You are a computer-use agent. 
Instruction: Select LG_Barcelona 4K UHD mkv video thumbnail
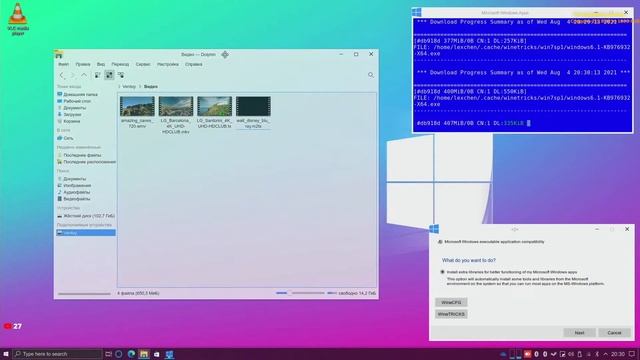point(176,107)
